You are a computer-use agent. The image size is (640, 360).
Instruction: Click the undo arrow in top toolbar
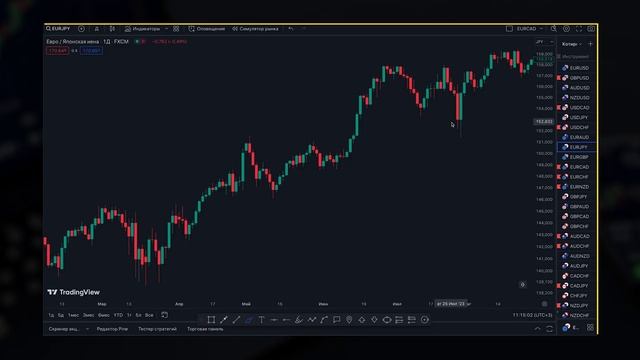click(291, 29)
